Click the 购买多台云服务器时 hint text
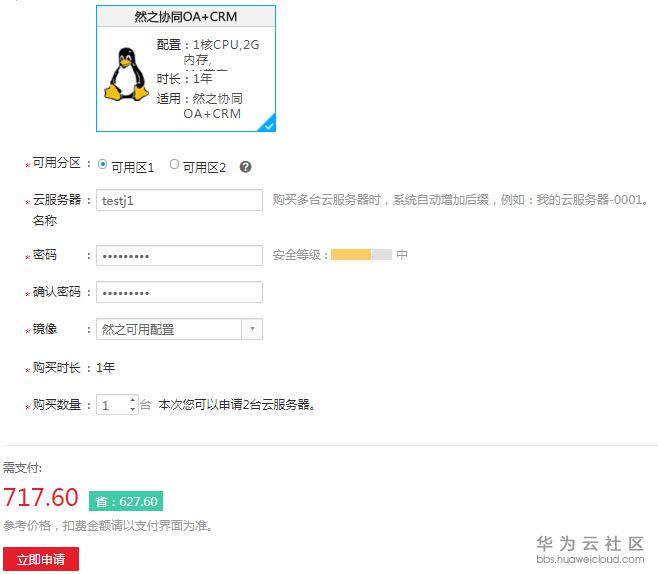Screen dimensions: 658x574 [461, 200]
